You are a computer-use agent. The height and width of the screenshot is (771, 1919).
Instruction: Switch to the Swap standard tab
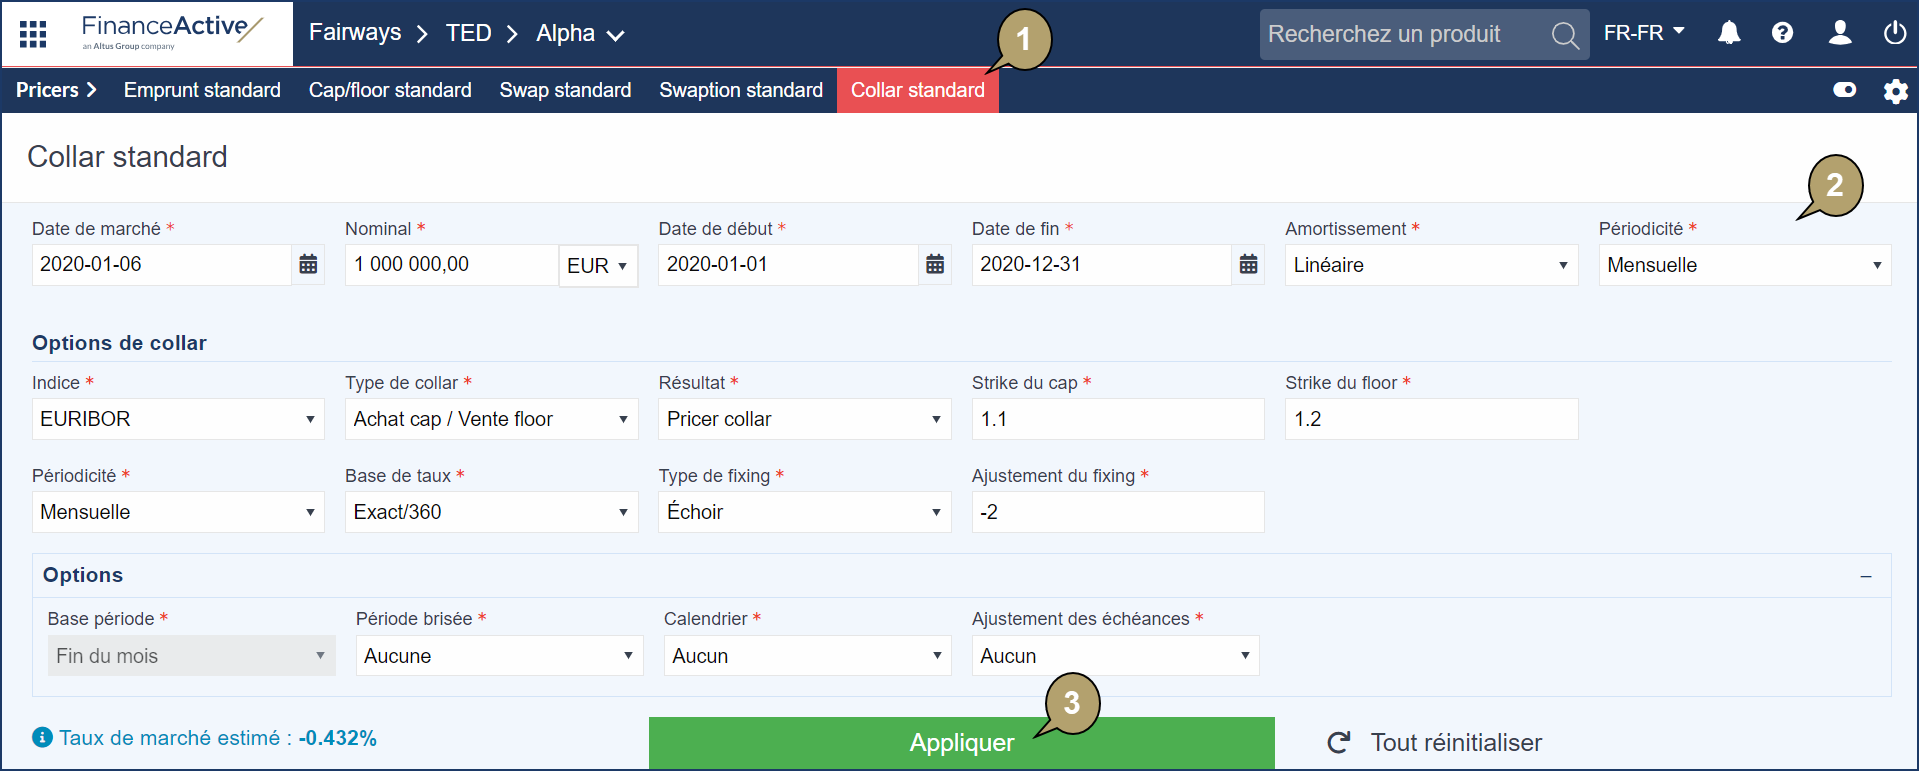(565, 90)
